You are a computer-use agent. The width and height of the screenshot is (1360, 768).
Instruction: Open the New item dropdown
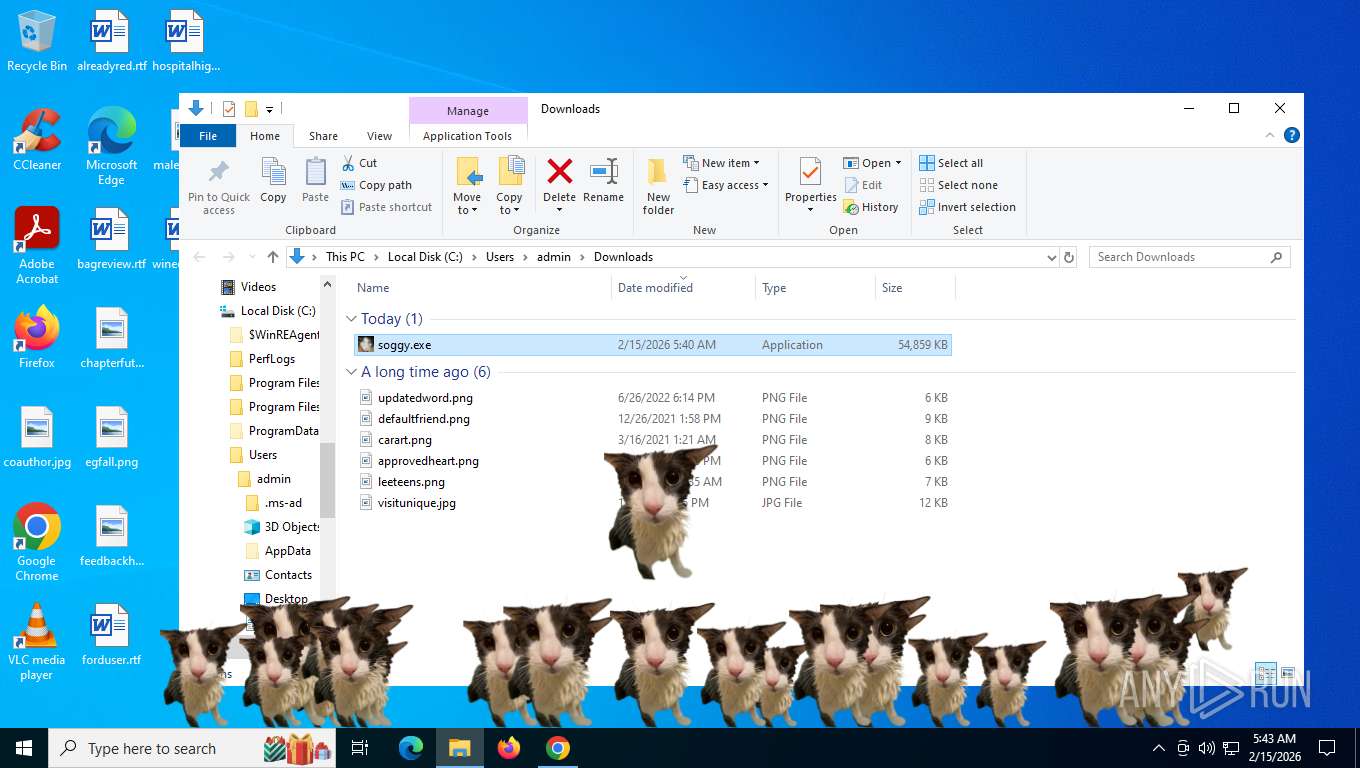722,163
